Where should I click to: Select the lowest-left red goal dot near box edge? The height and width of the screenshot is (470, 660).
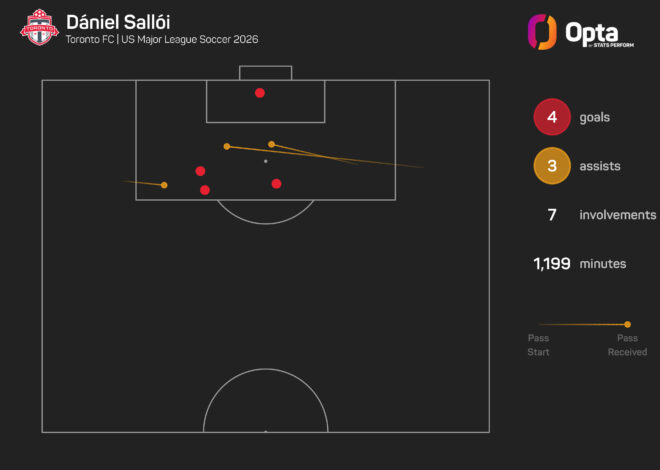coord(205,190)
